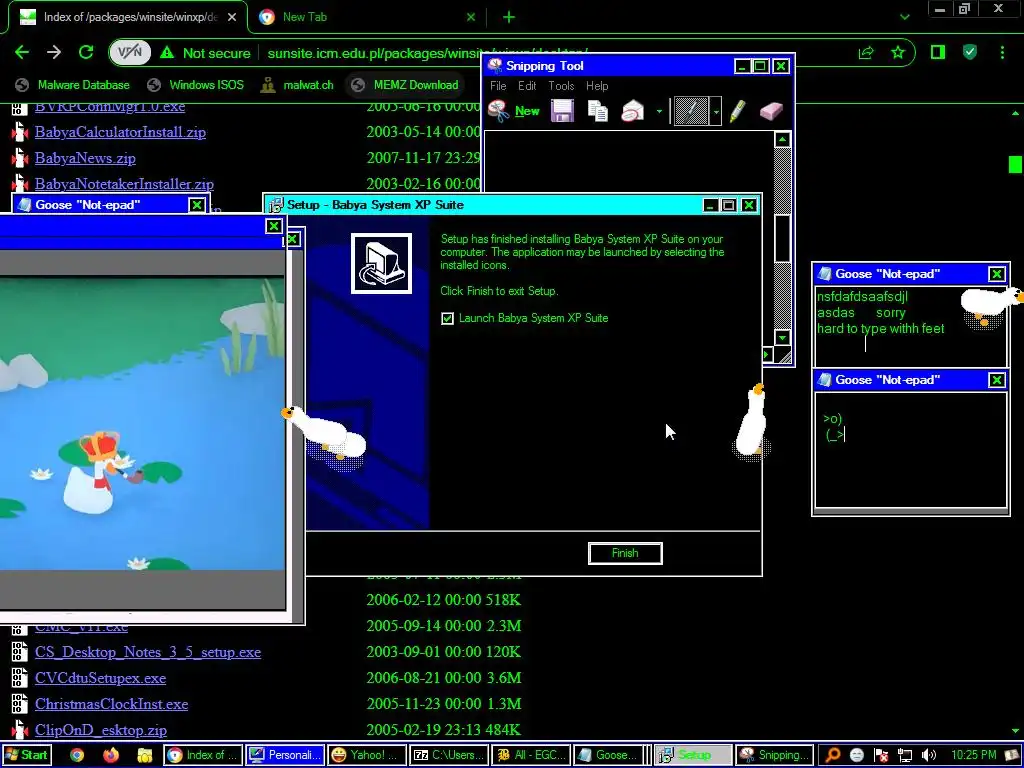This screenshot has height=768, width=1024.
Task: Click the 10:25 PM taskbar clock
Action: pyautogui.click(x=974, y=755)
